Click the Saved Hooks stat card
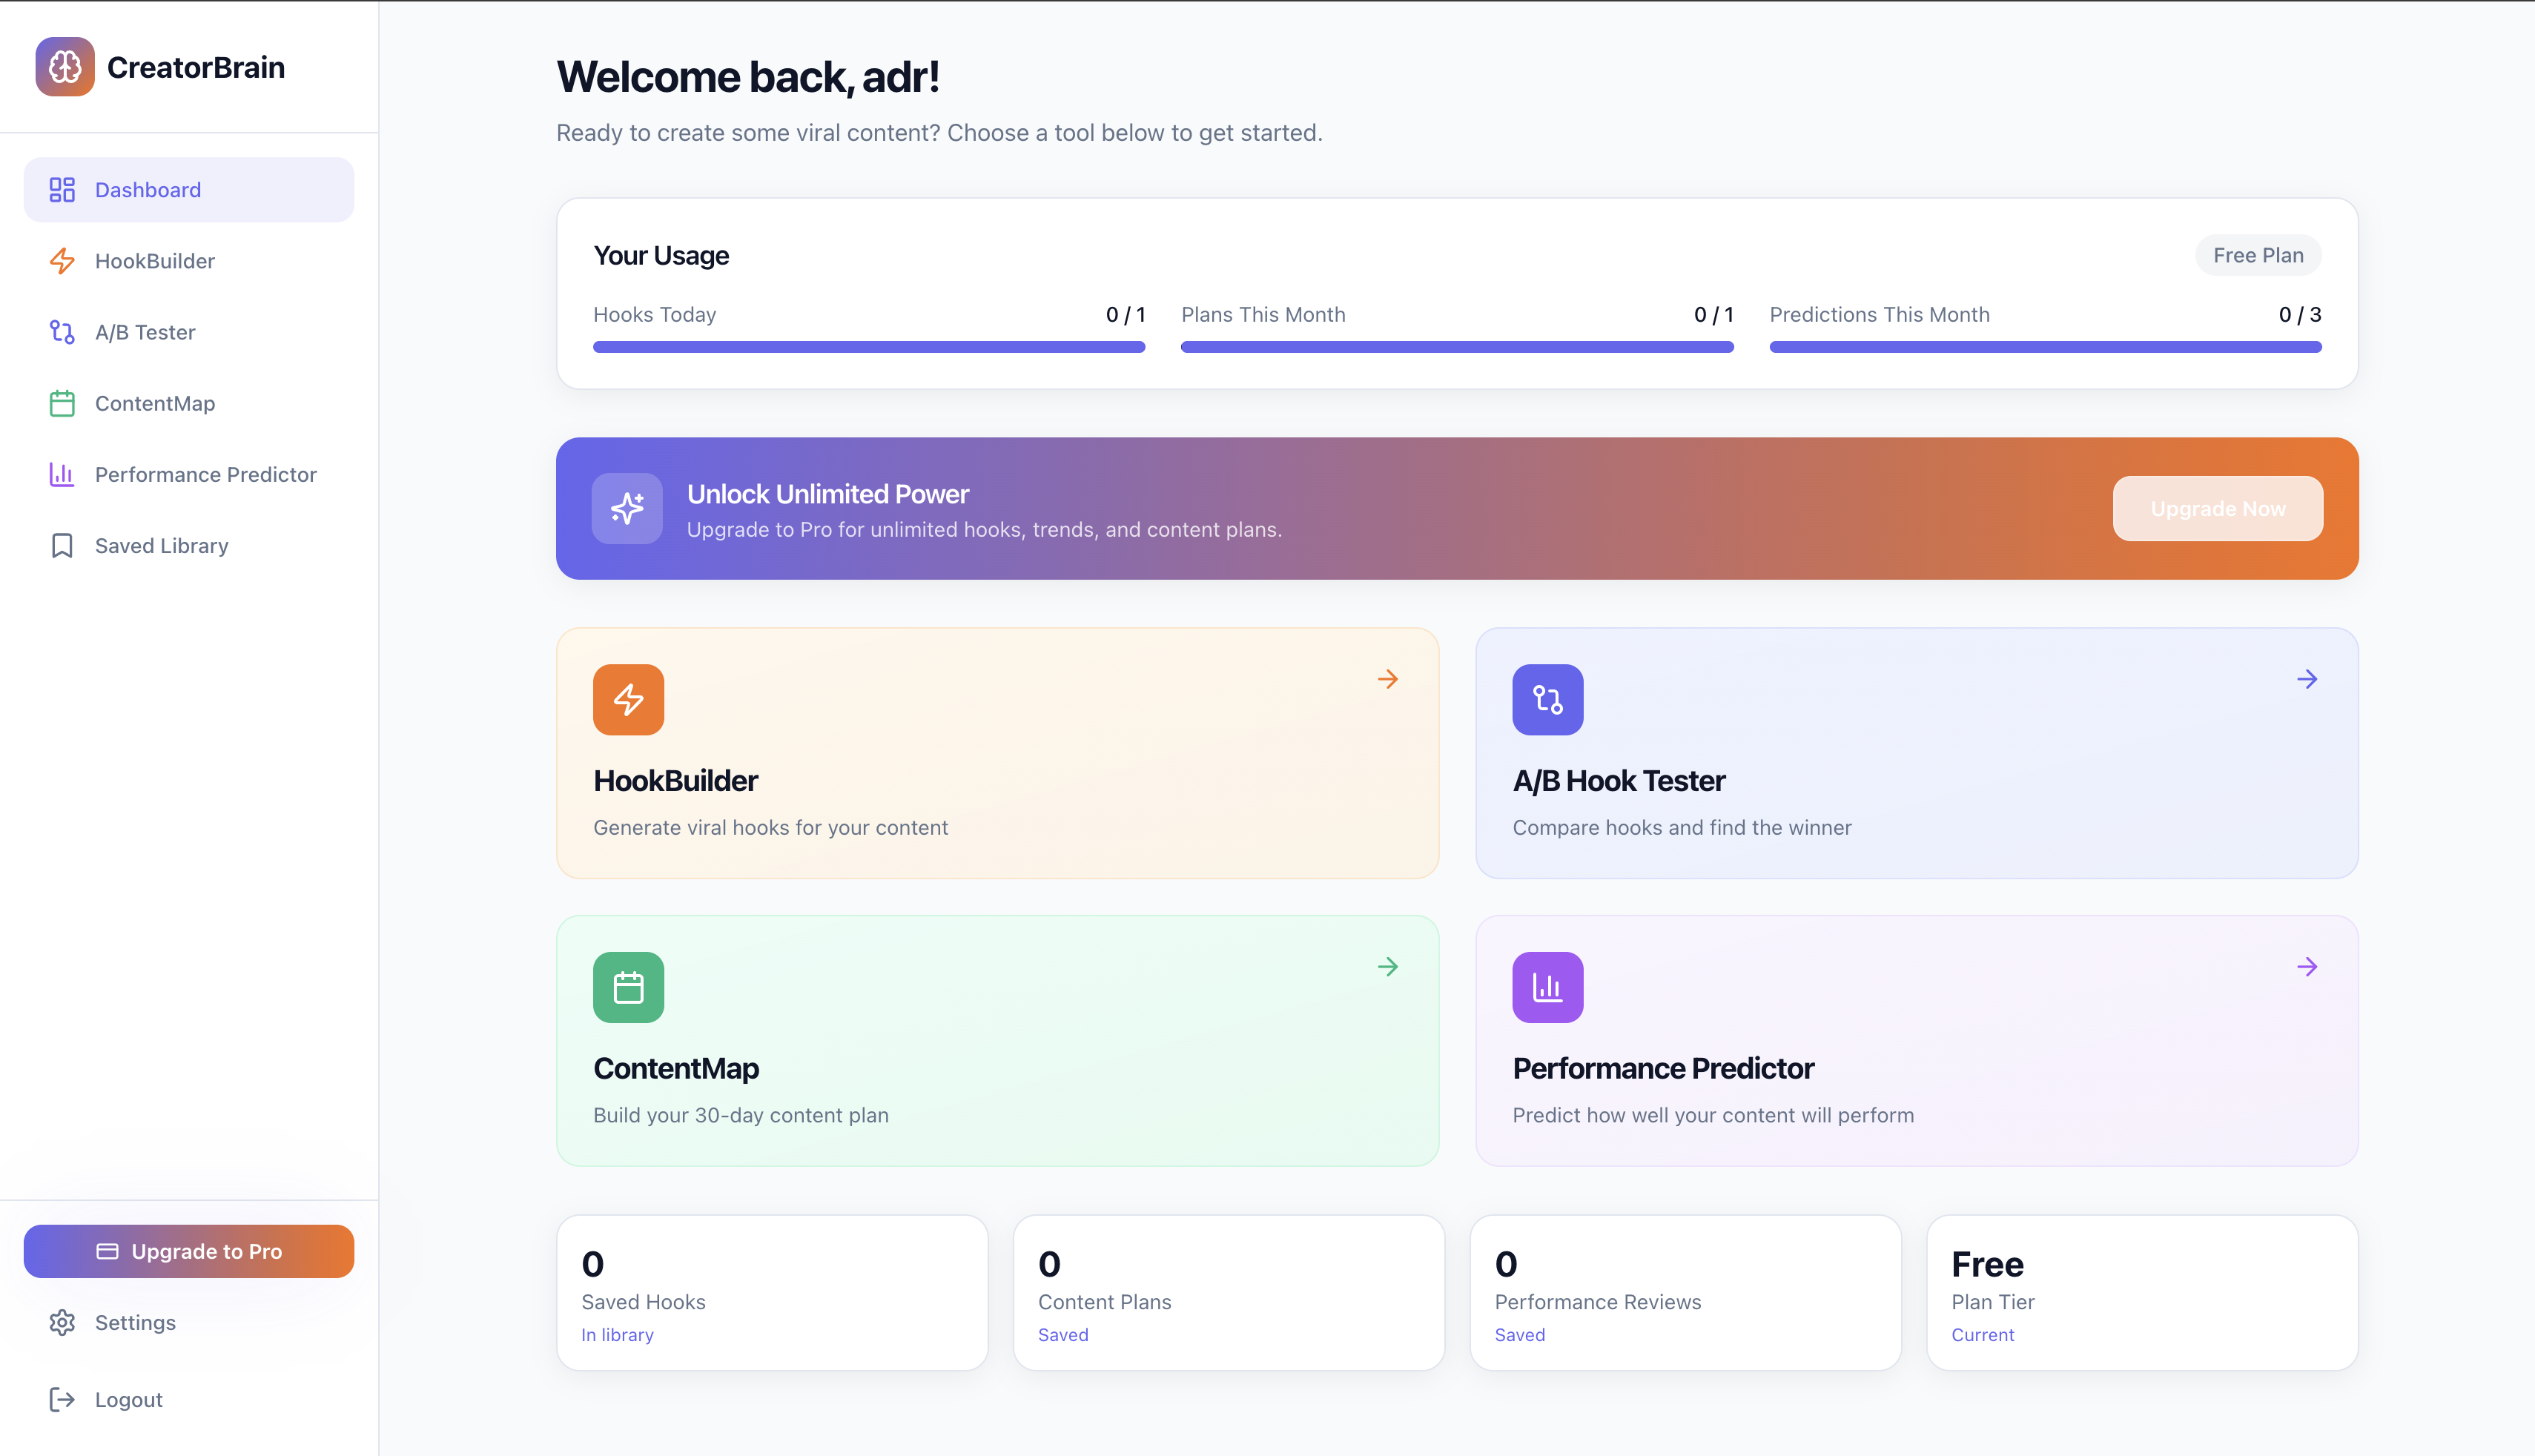This screenshot has height=1456, width=2535. (x=771, y=1292)
